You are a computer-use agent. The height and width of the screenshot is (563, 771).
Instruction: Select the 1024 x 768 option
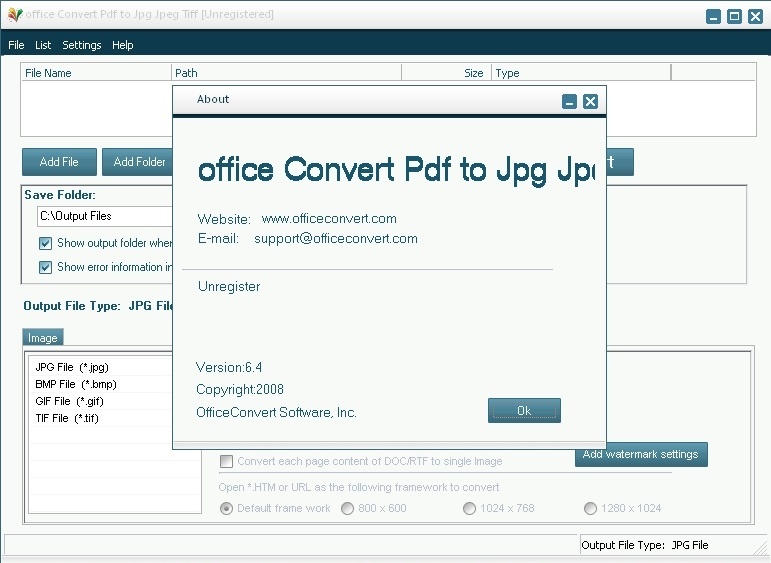[x=469, y=508]
